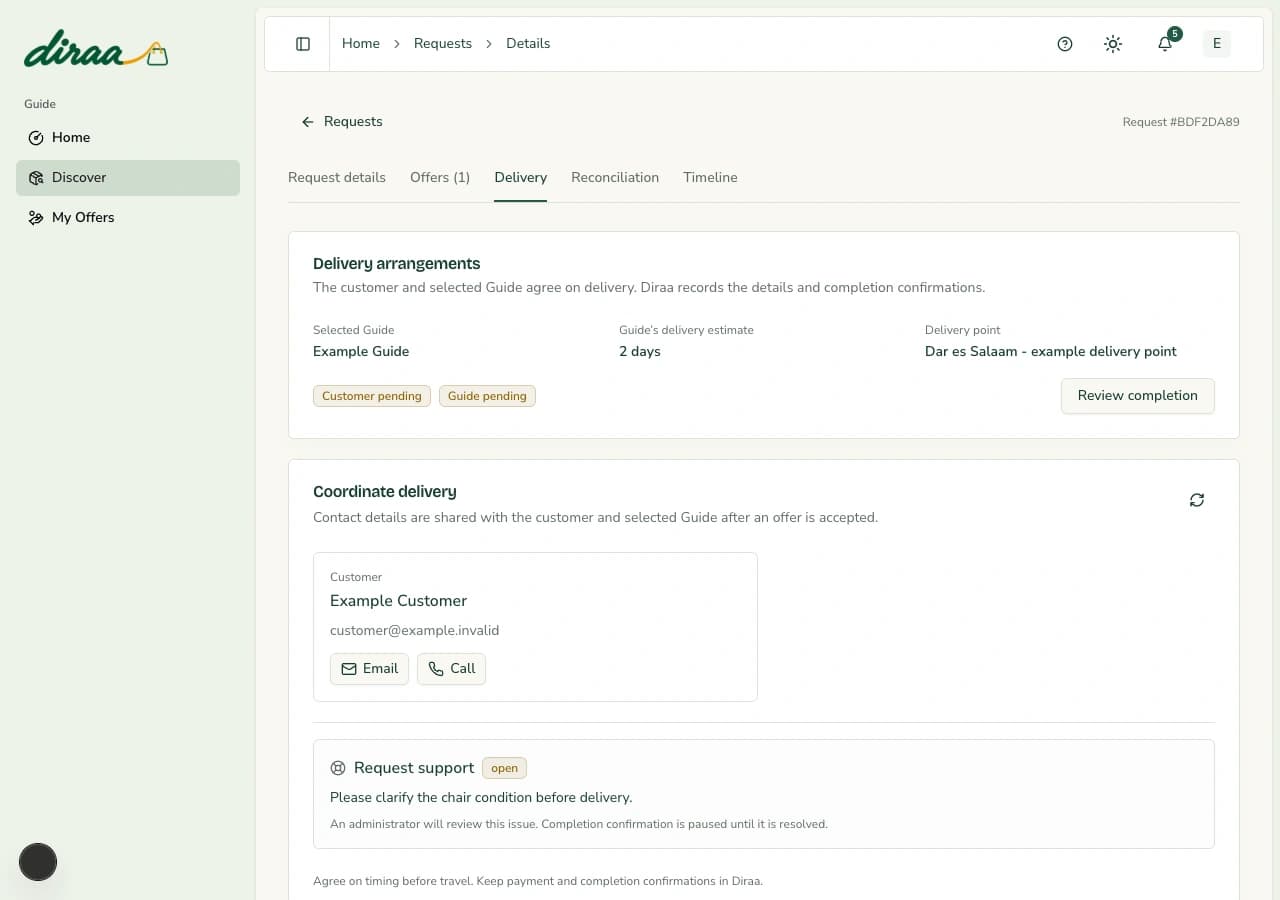Click Home in the breadcrumb

361,44
